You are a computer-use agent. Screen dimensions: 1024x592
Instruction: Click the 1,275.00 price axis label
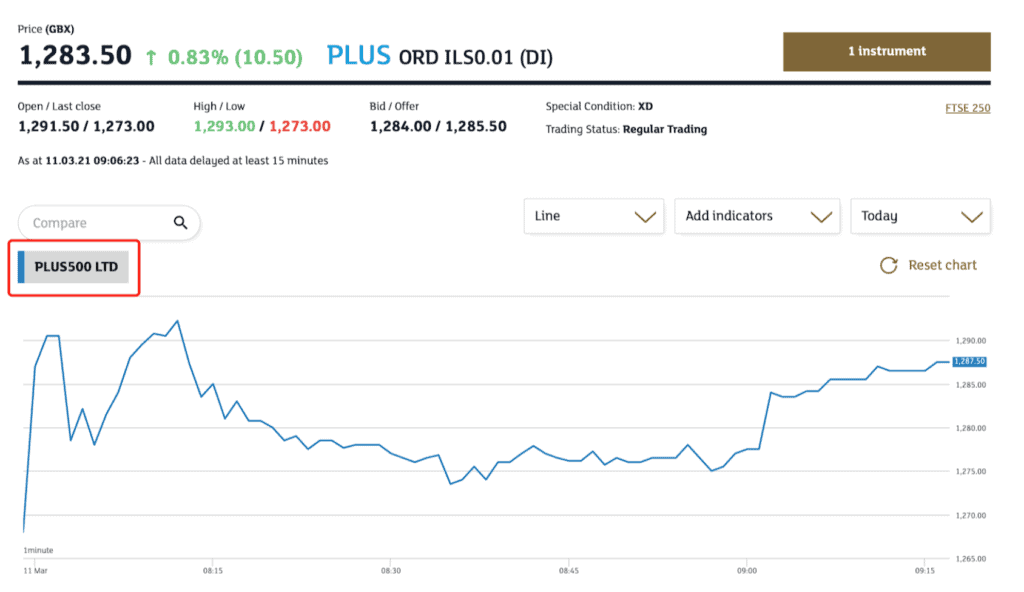[970, 471]
